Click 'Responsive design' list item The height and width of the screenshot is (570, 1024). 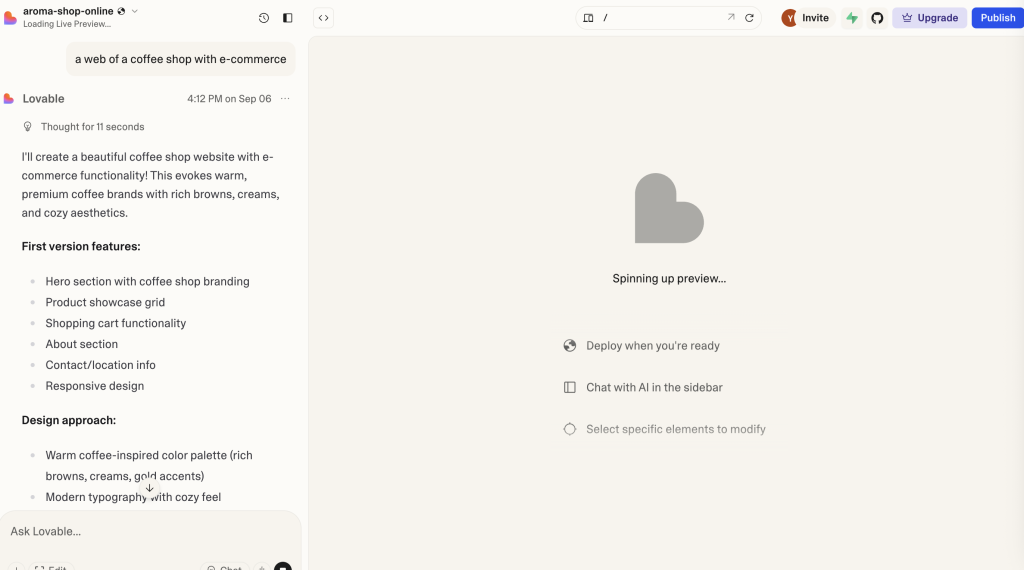[95, 386]
